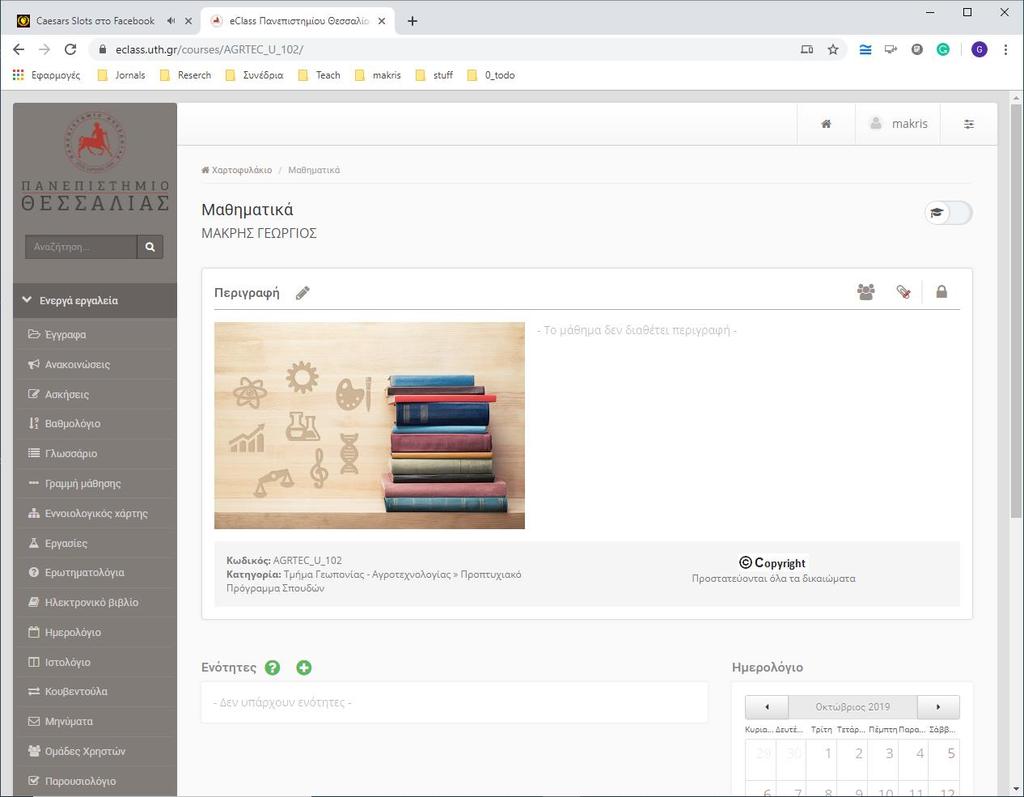Screen dimensions: 1024x797
Task: Open the 0_todo bookmark folder
Action: pos(491,75)
